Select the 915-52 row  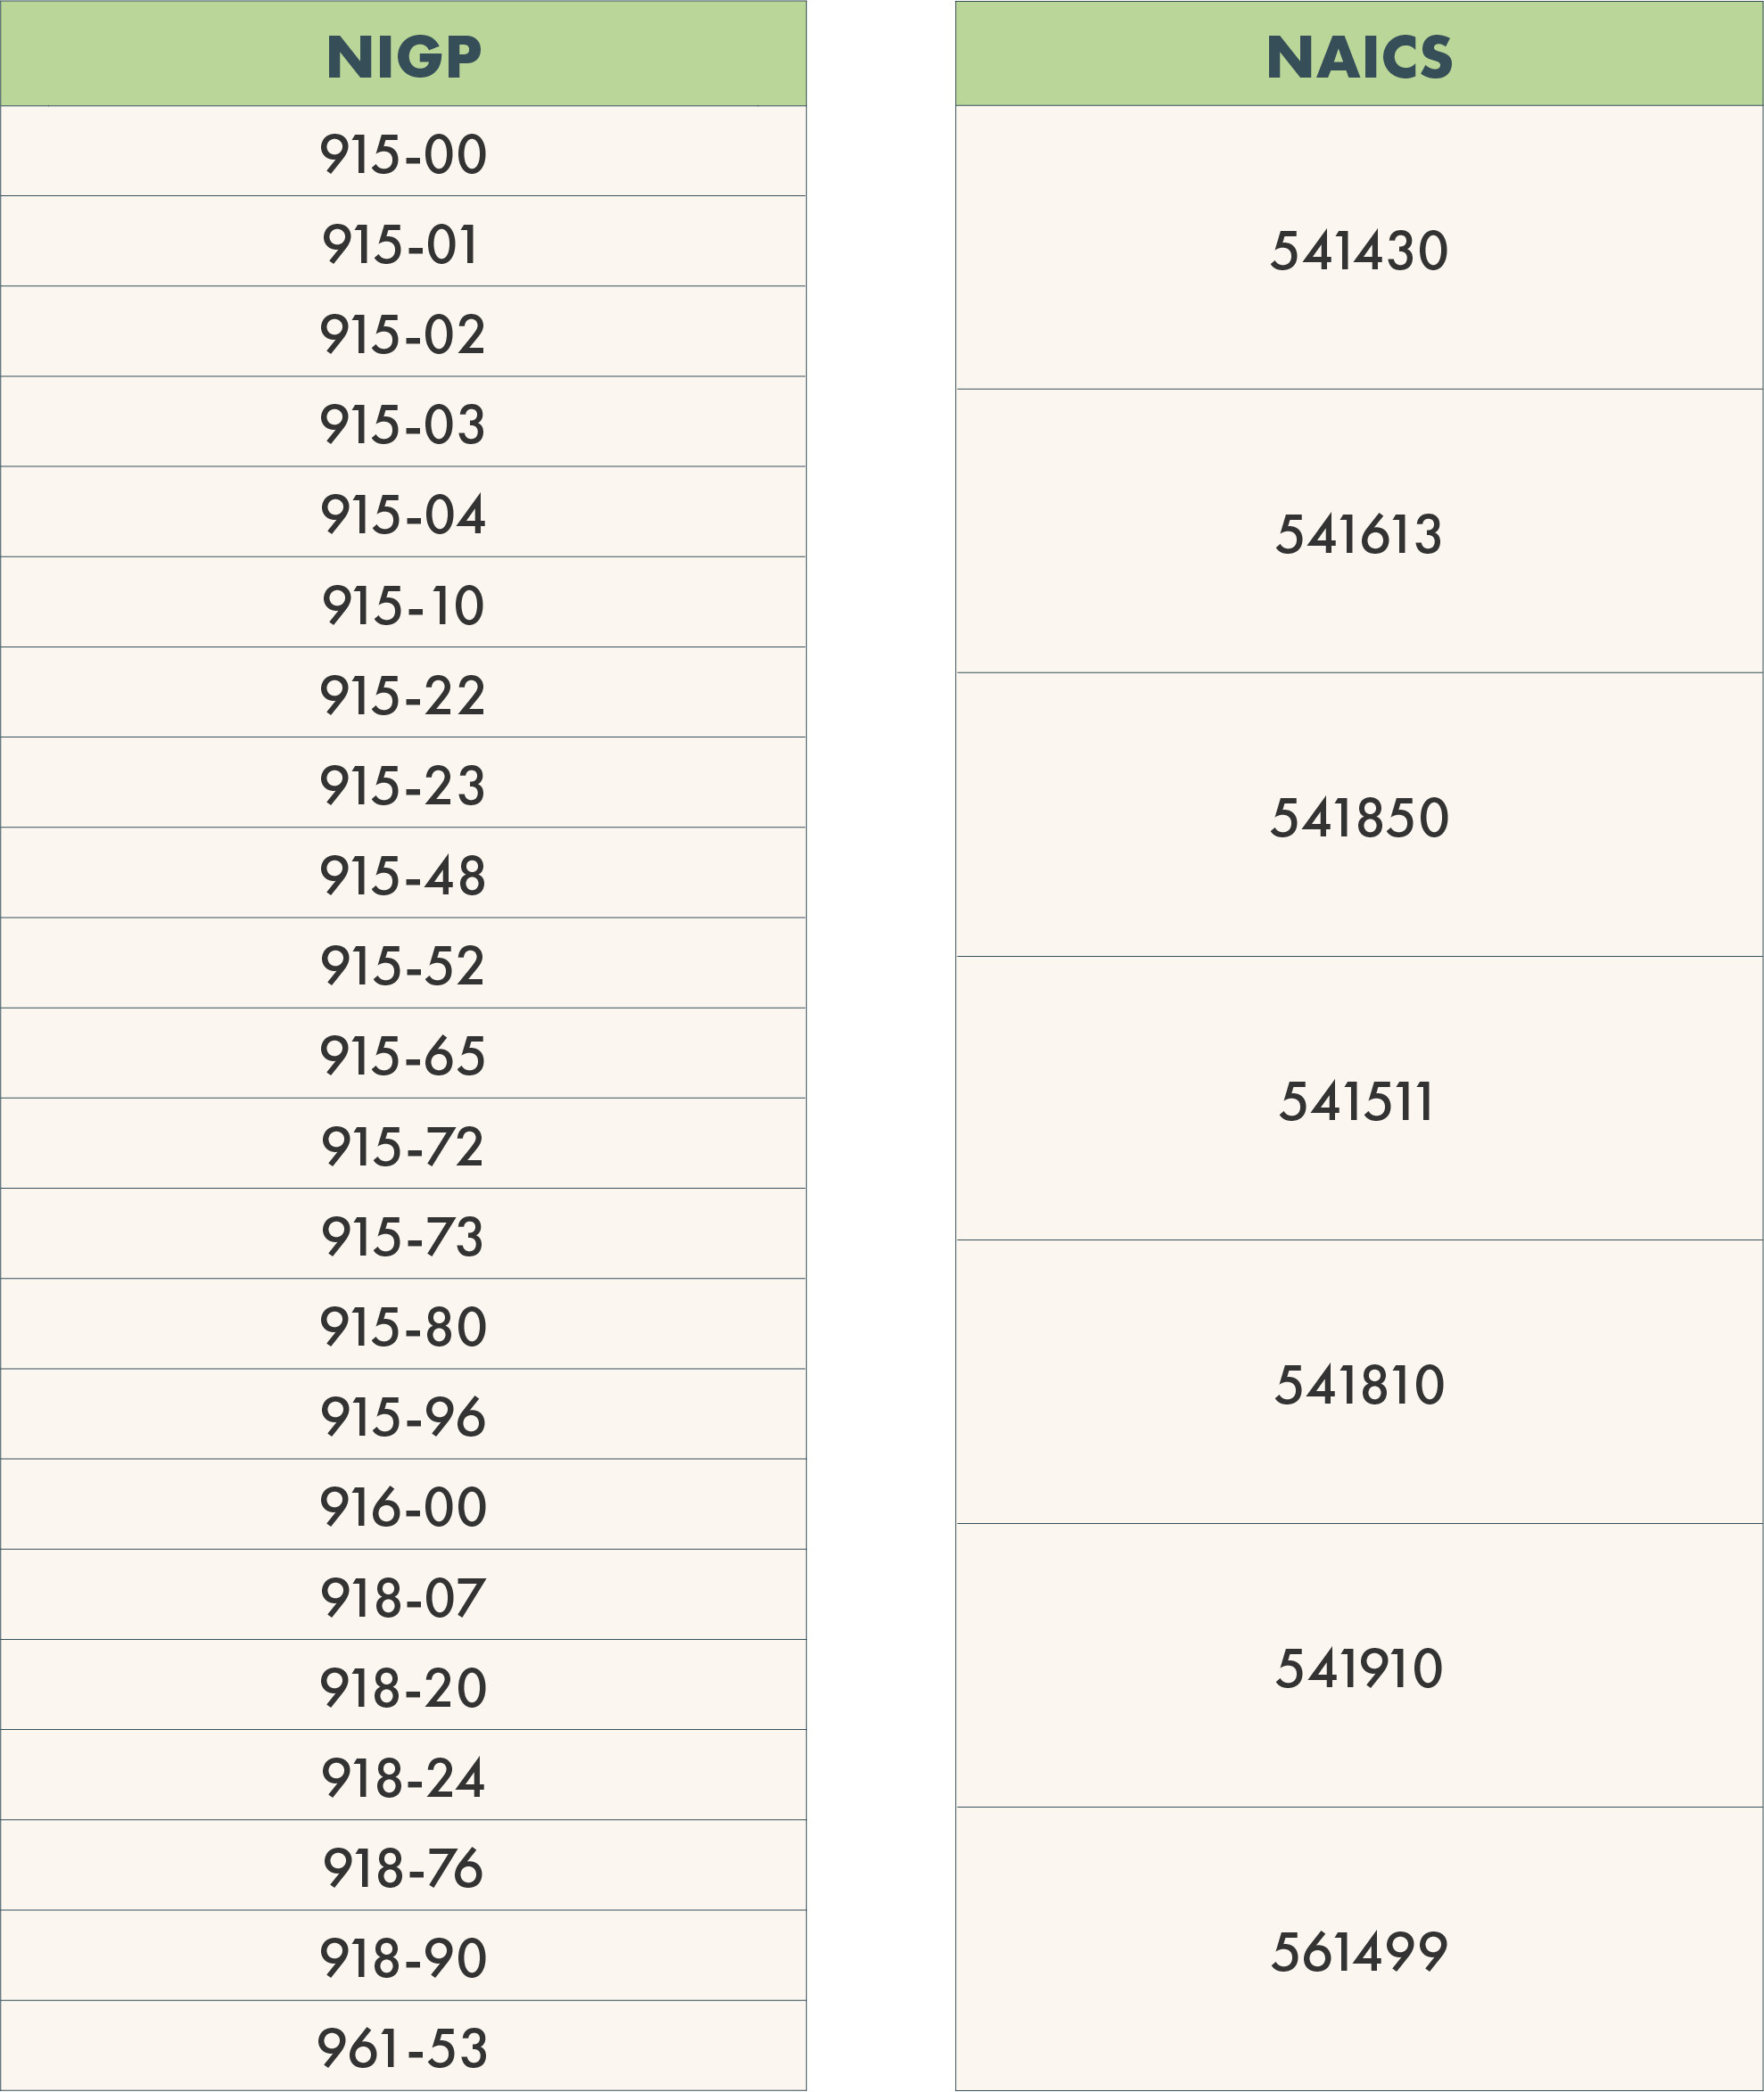403,965
